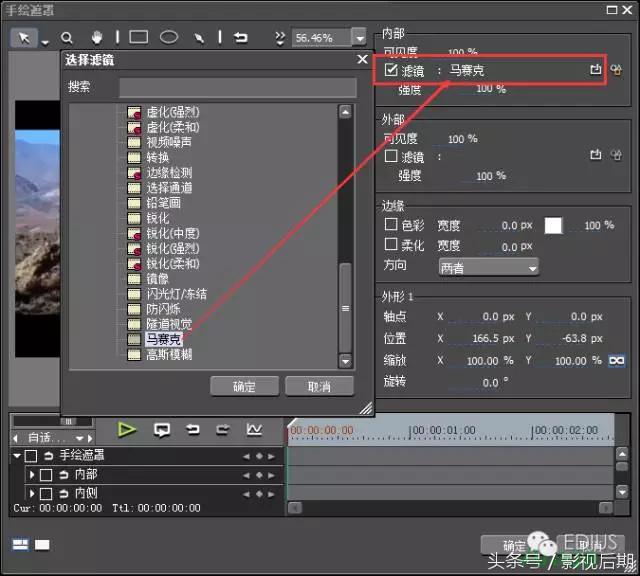Screen dimensions: 640x576
Task: Toggle loop playback icon
Action: 162,430
